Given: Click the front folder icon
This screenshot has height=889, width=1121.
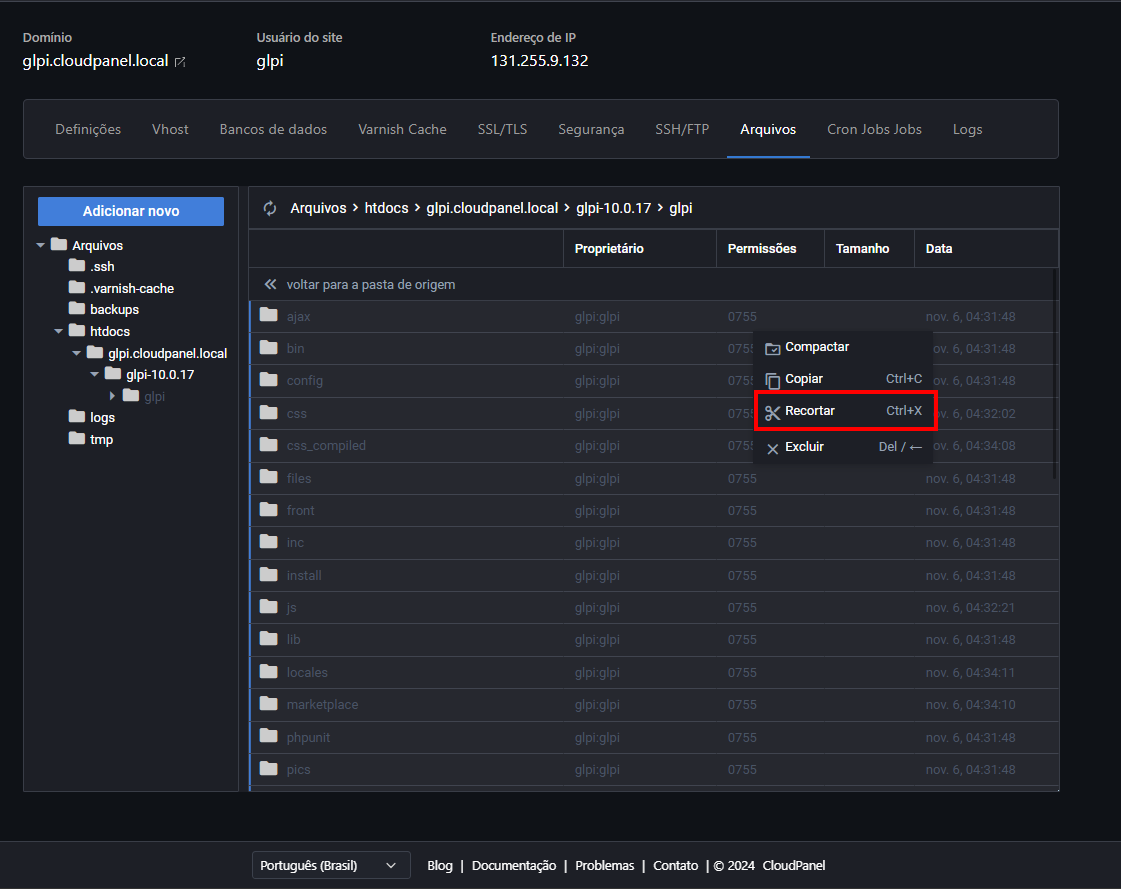Looking at the screenshot, I should pos(269,510).
